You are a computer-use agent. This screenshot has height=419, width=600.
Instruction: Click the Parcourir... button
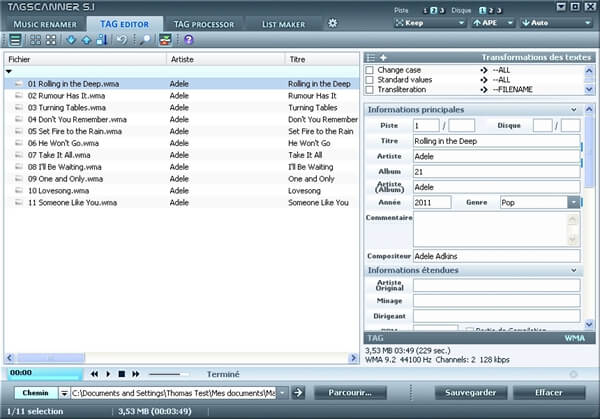(350, 393)
